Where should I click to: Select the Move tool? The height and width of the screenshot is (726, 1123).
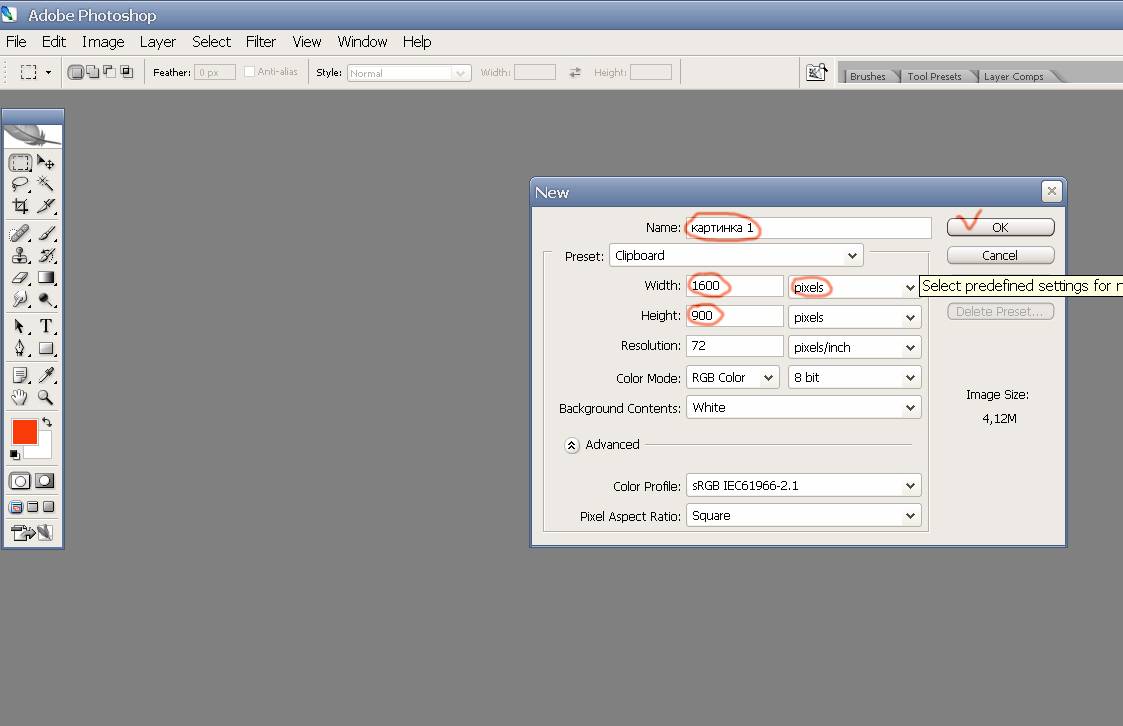tap(46, 163)
